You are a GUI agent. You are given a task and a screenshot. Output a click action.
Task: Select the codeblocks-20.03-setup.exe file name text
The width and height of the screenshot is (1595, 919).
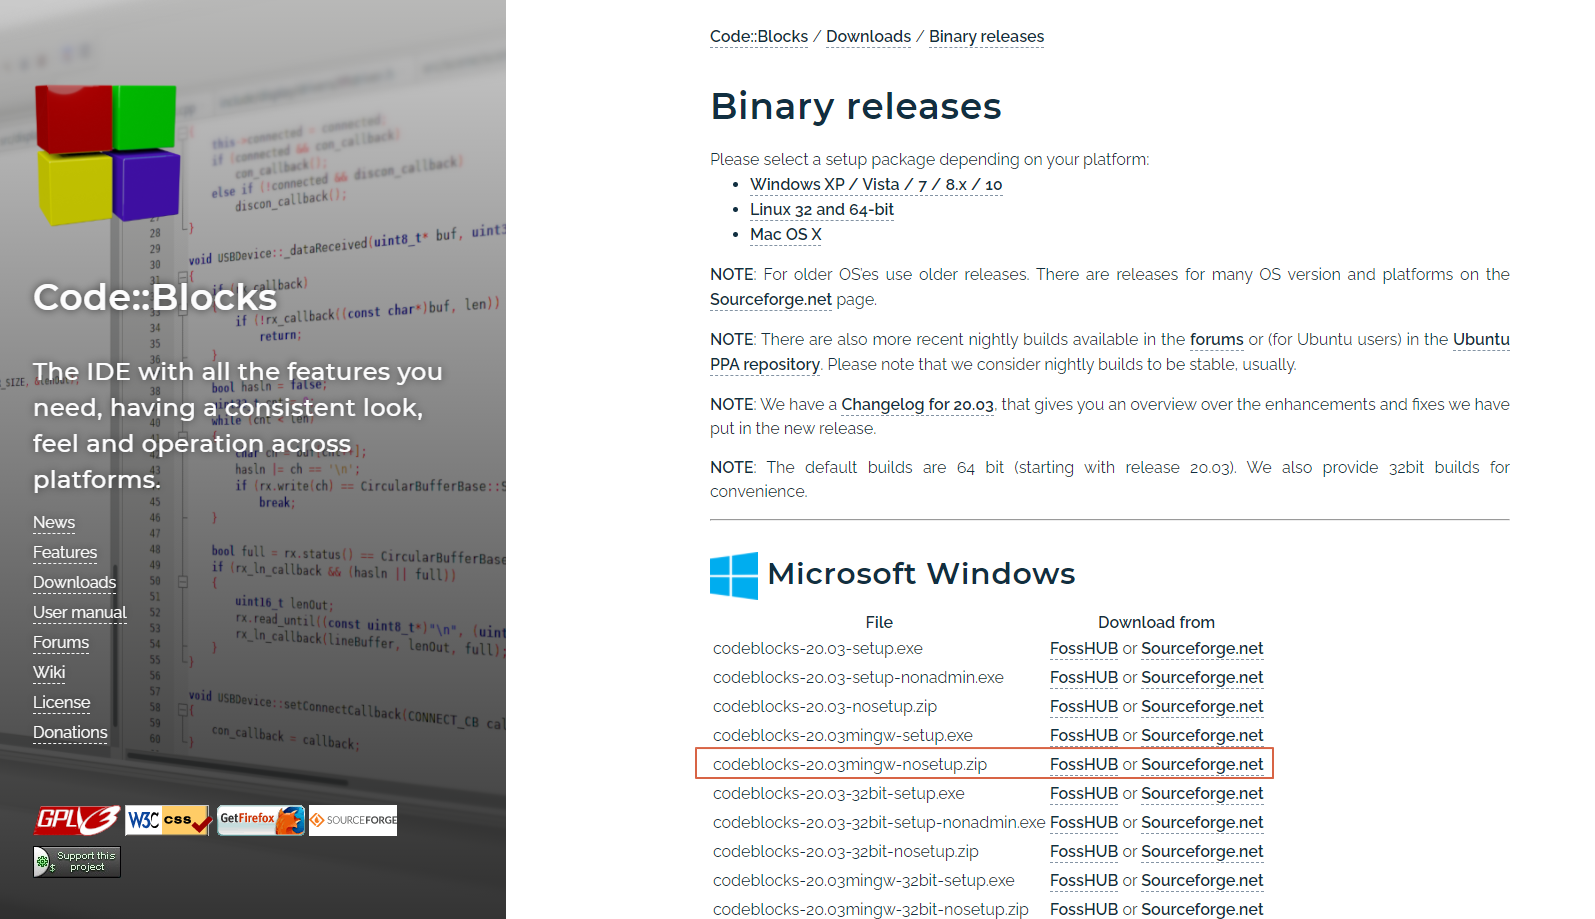tap(818, 649)
